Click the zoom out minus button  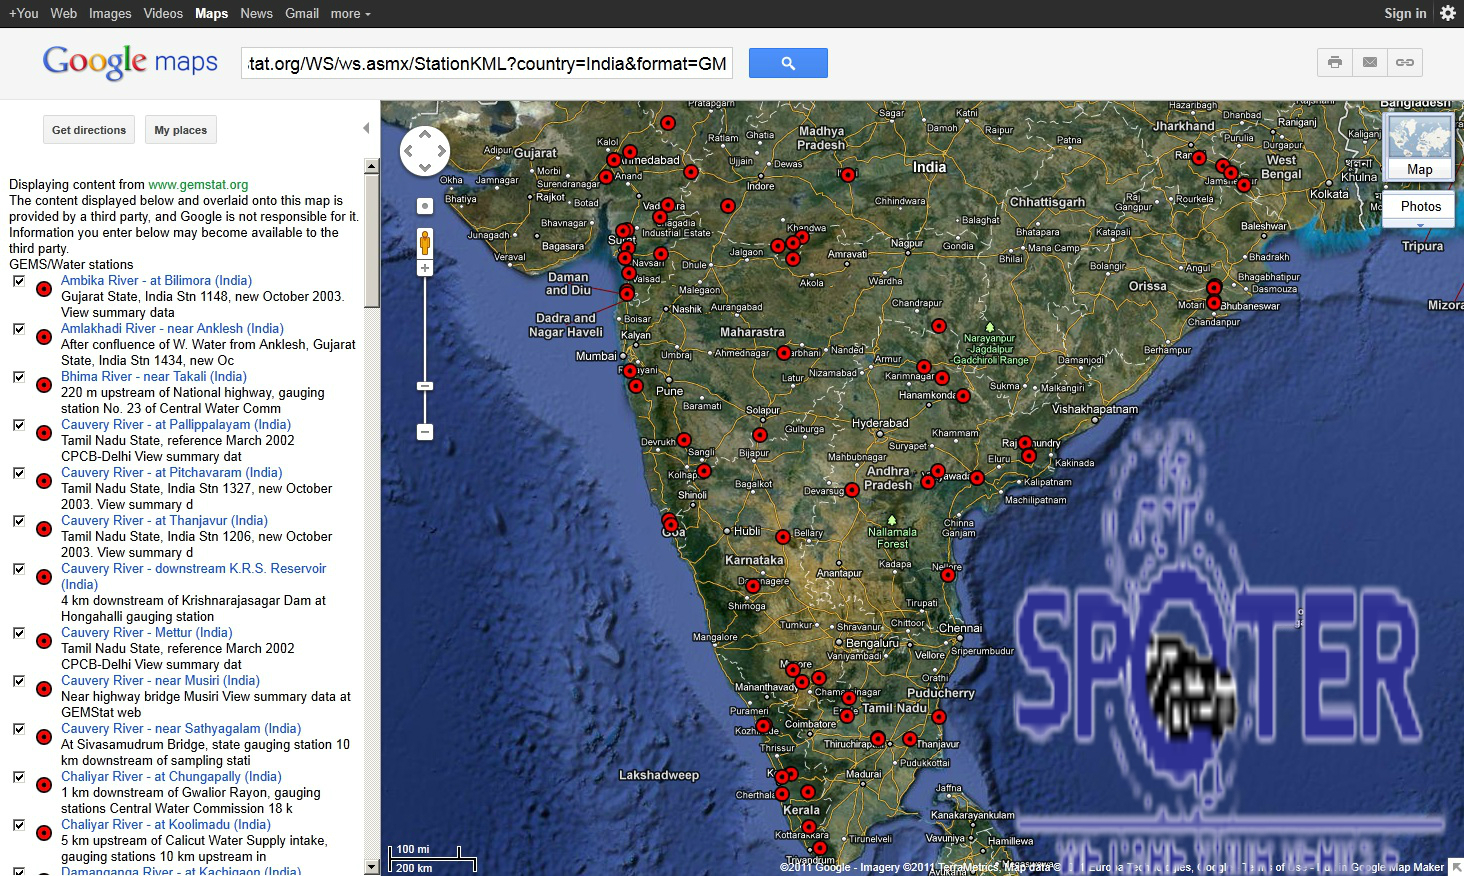click(x=425, y=432)
